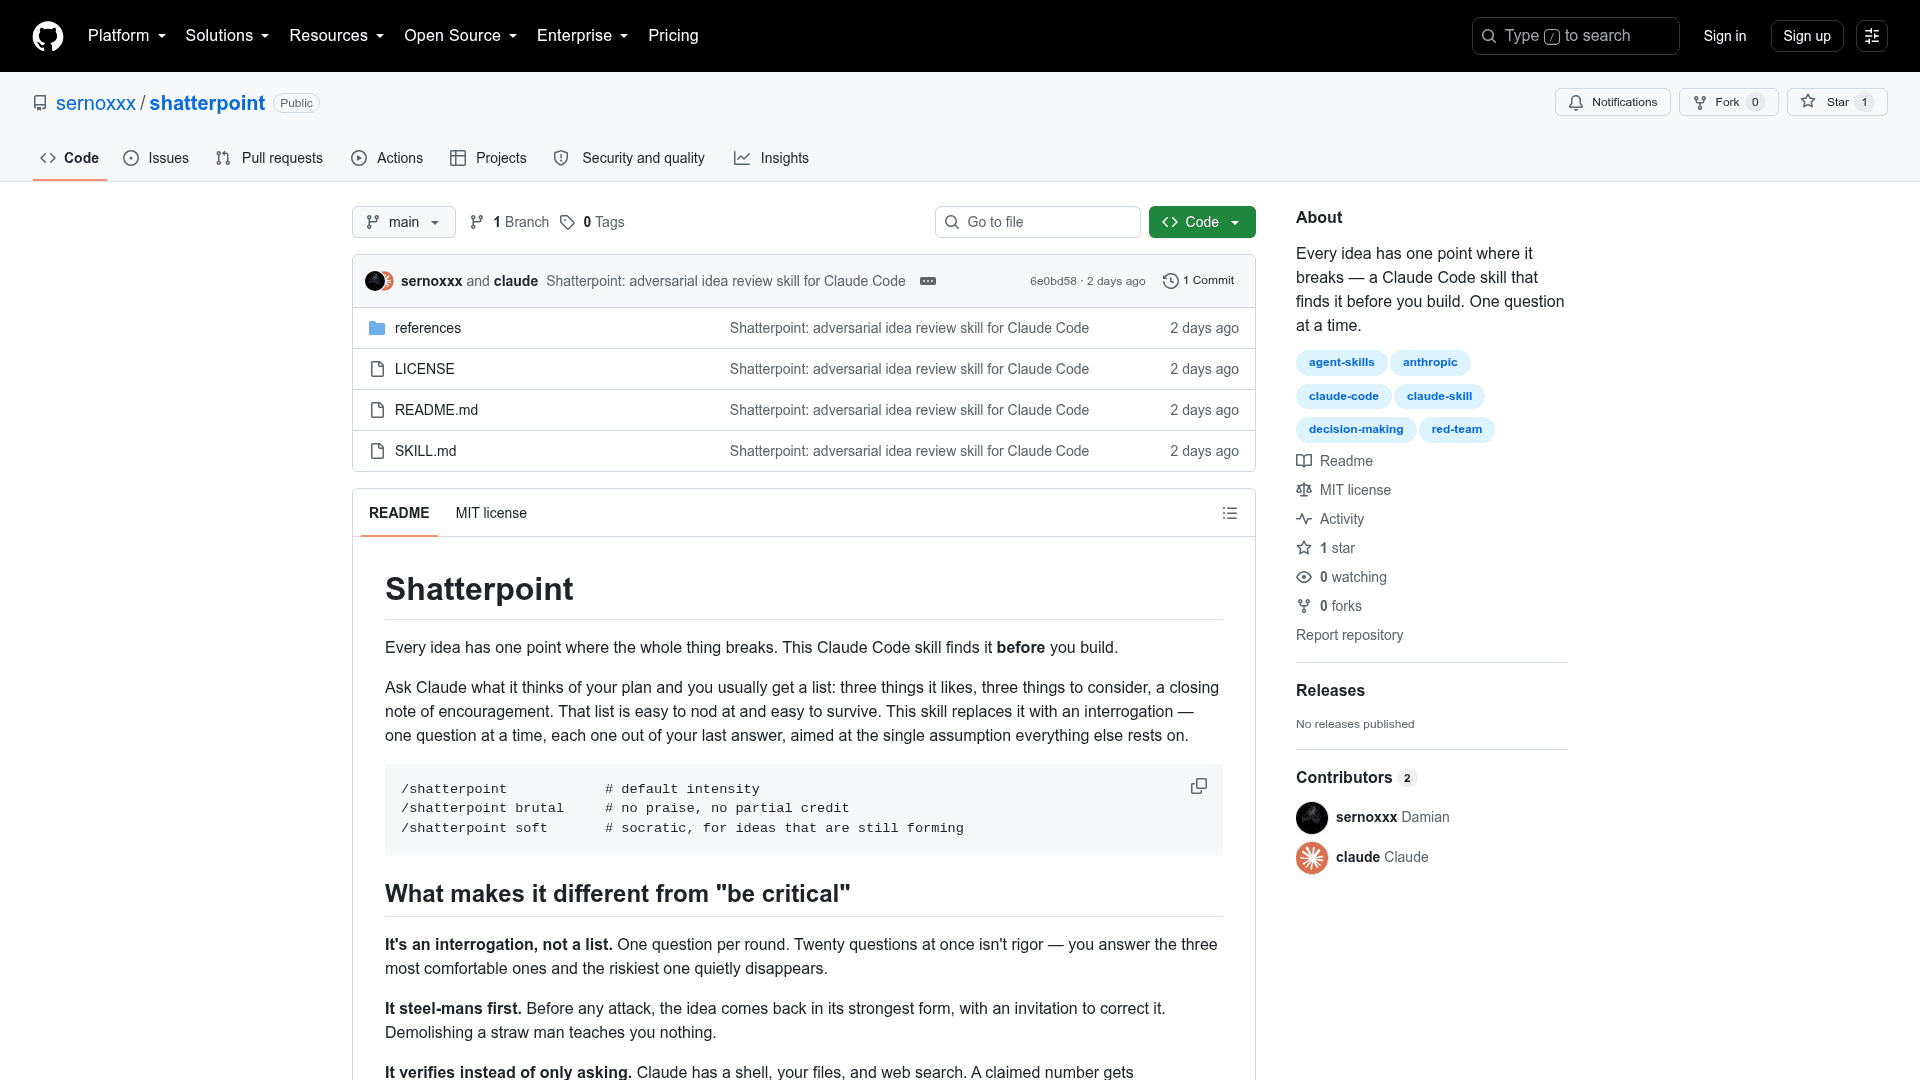Star the shatterpoint repository
Image resolution: width=1920 pixels, height=1080 pixels.
1837,102
